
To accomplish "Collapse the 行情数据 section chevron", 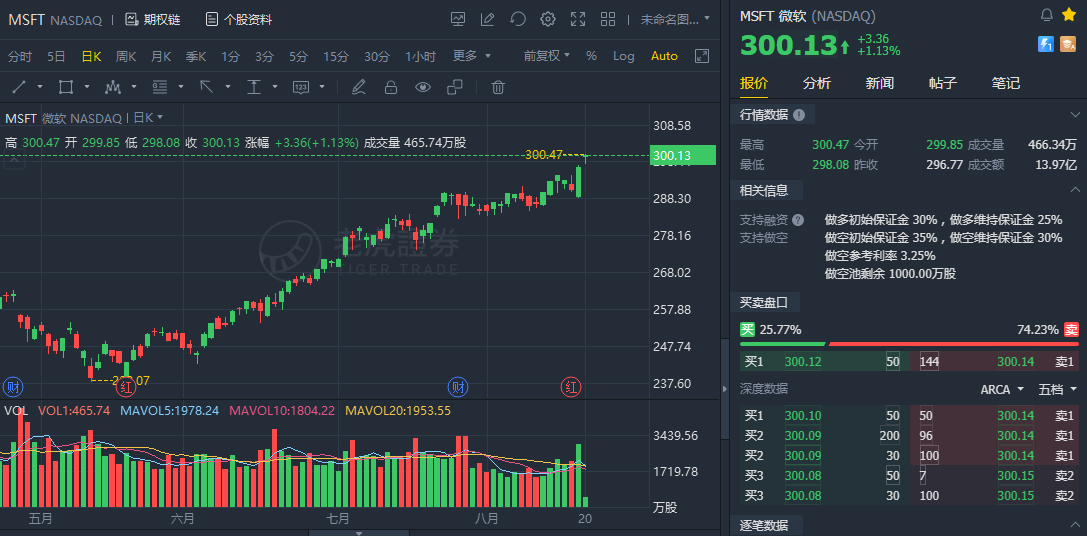I will [x=1075, y=115].
